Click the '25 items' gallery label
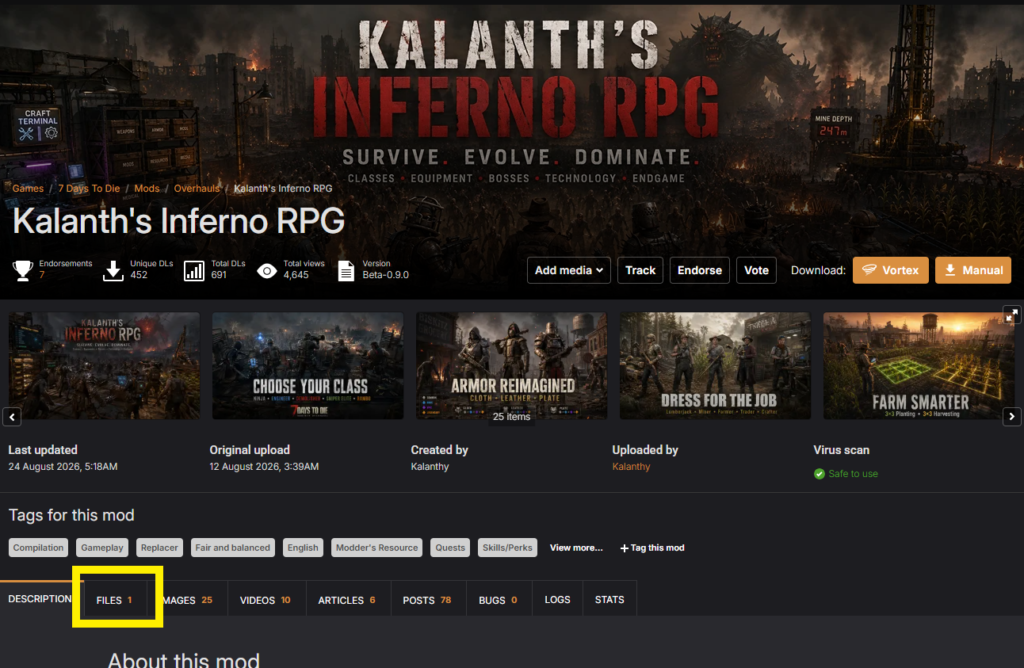Screen dimensions: 1024x668 pyautogui.click(x=511, y=417)
